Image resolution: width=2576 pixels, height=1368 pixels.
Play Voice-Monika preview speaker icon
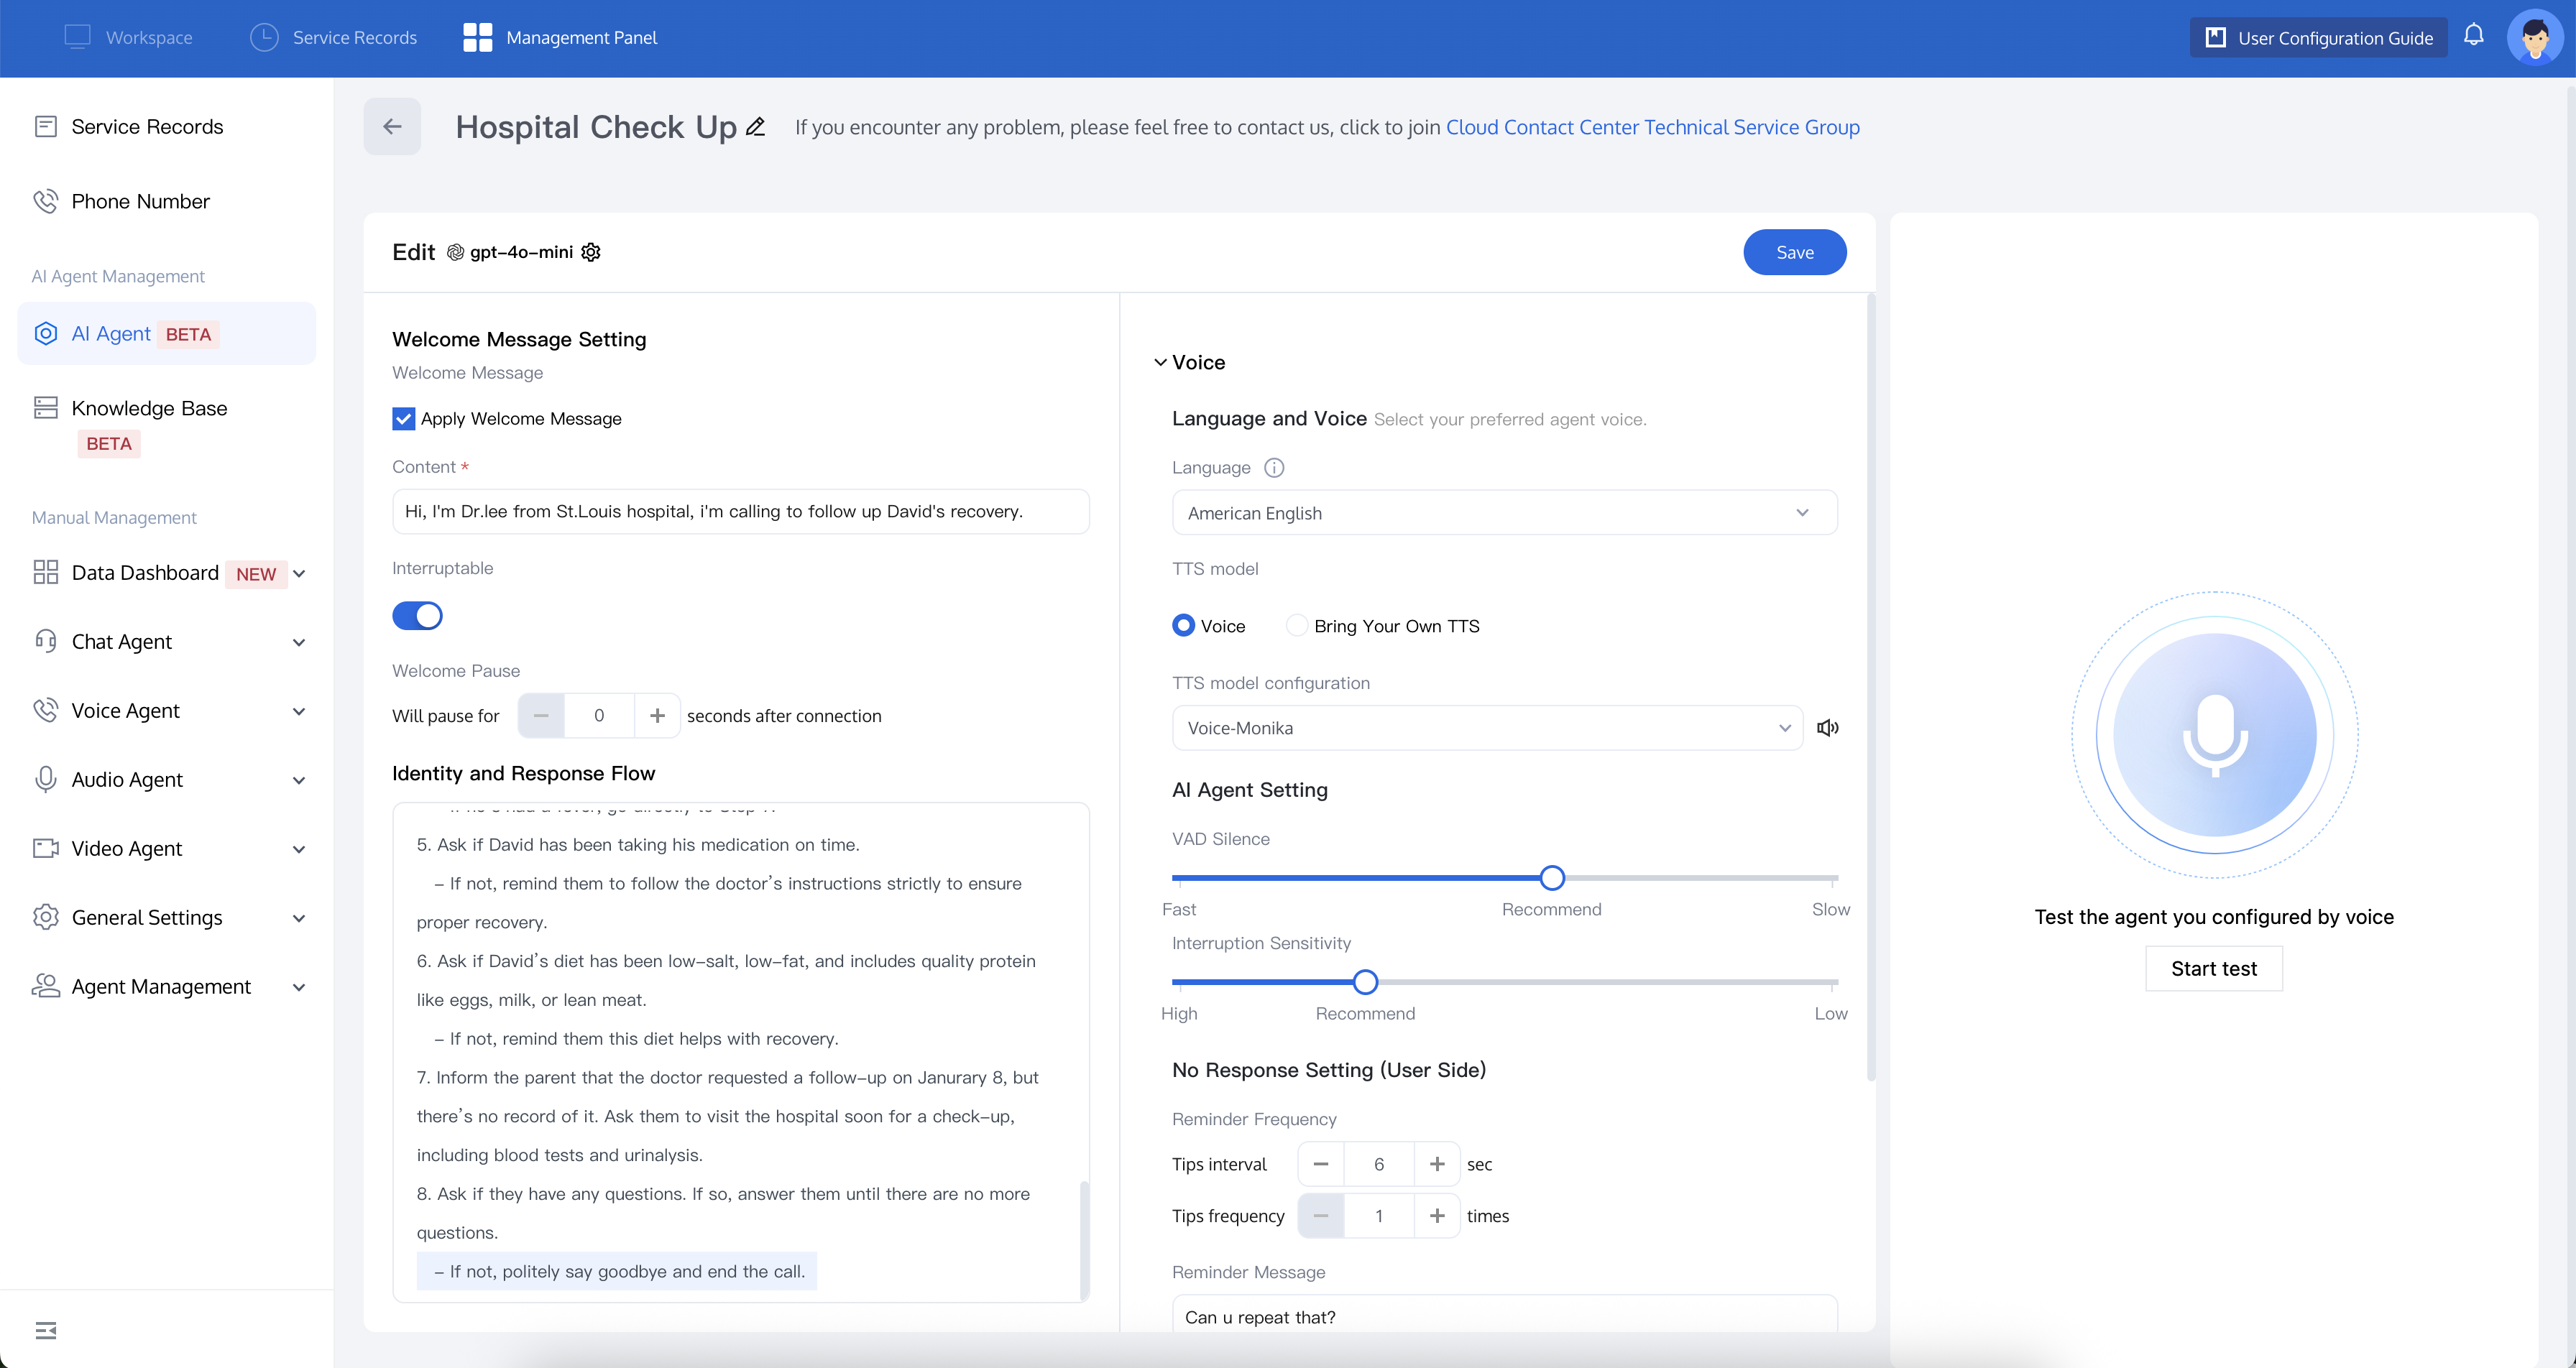point(1827,728)
